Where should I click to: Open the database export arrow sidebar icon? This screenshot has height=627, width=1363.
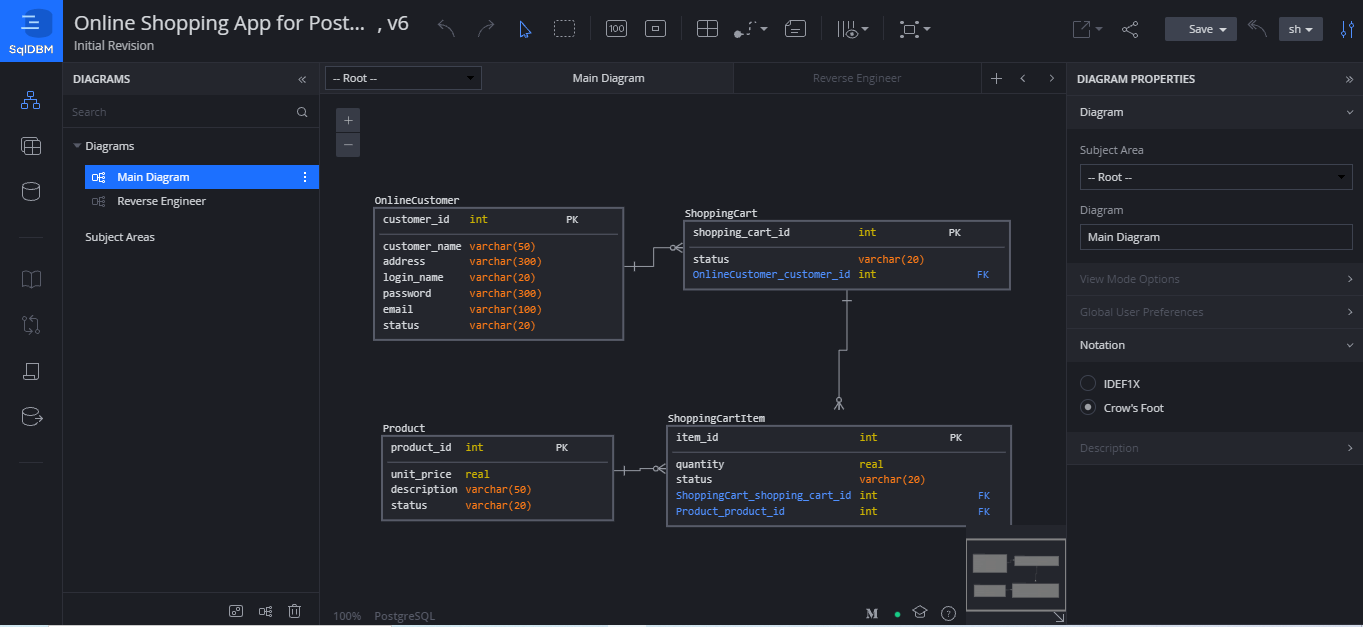31,416
